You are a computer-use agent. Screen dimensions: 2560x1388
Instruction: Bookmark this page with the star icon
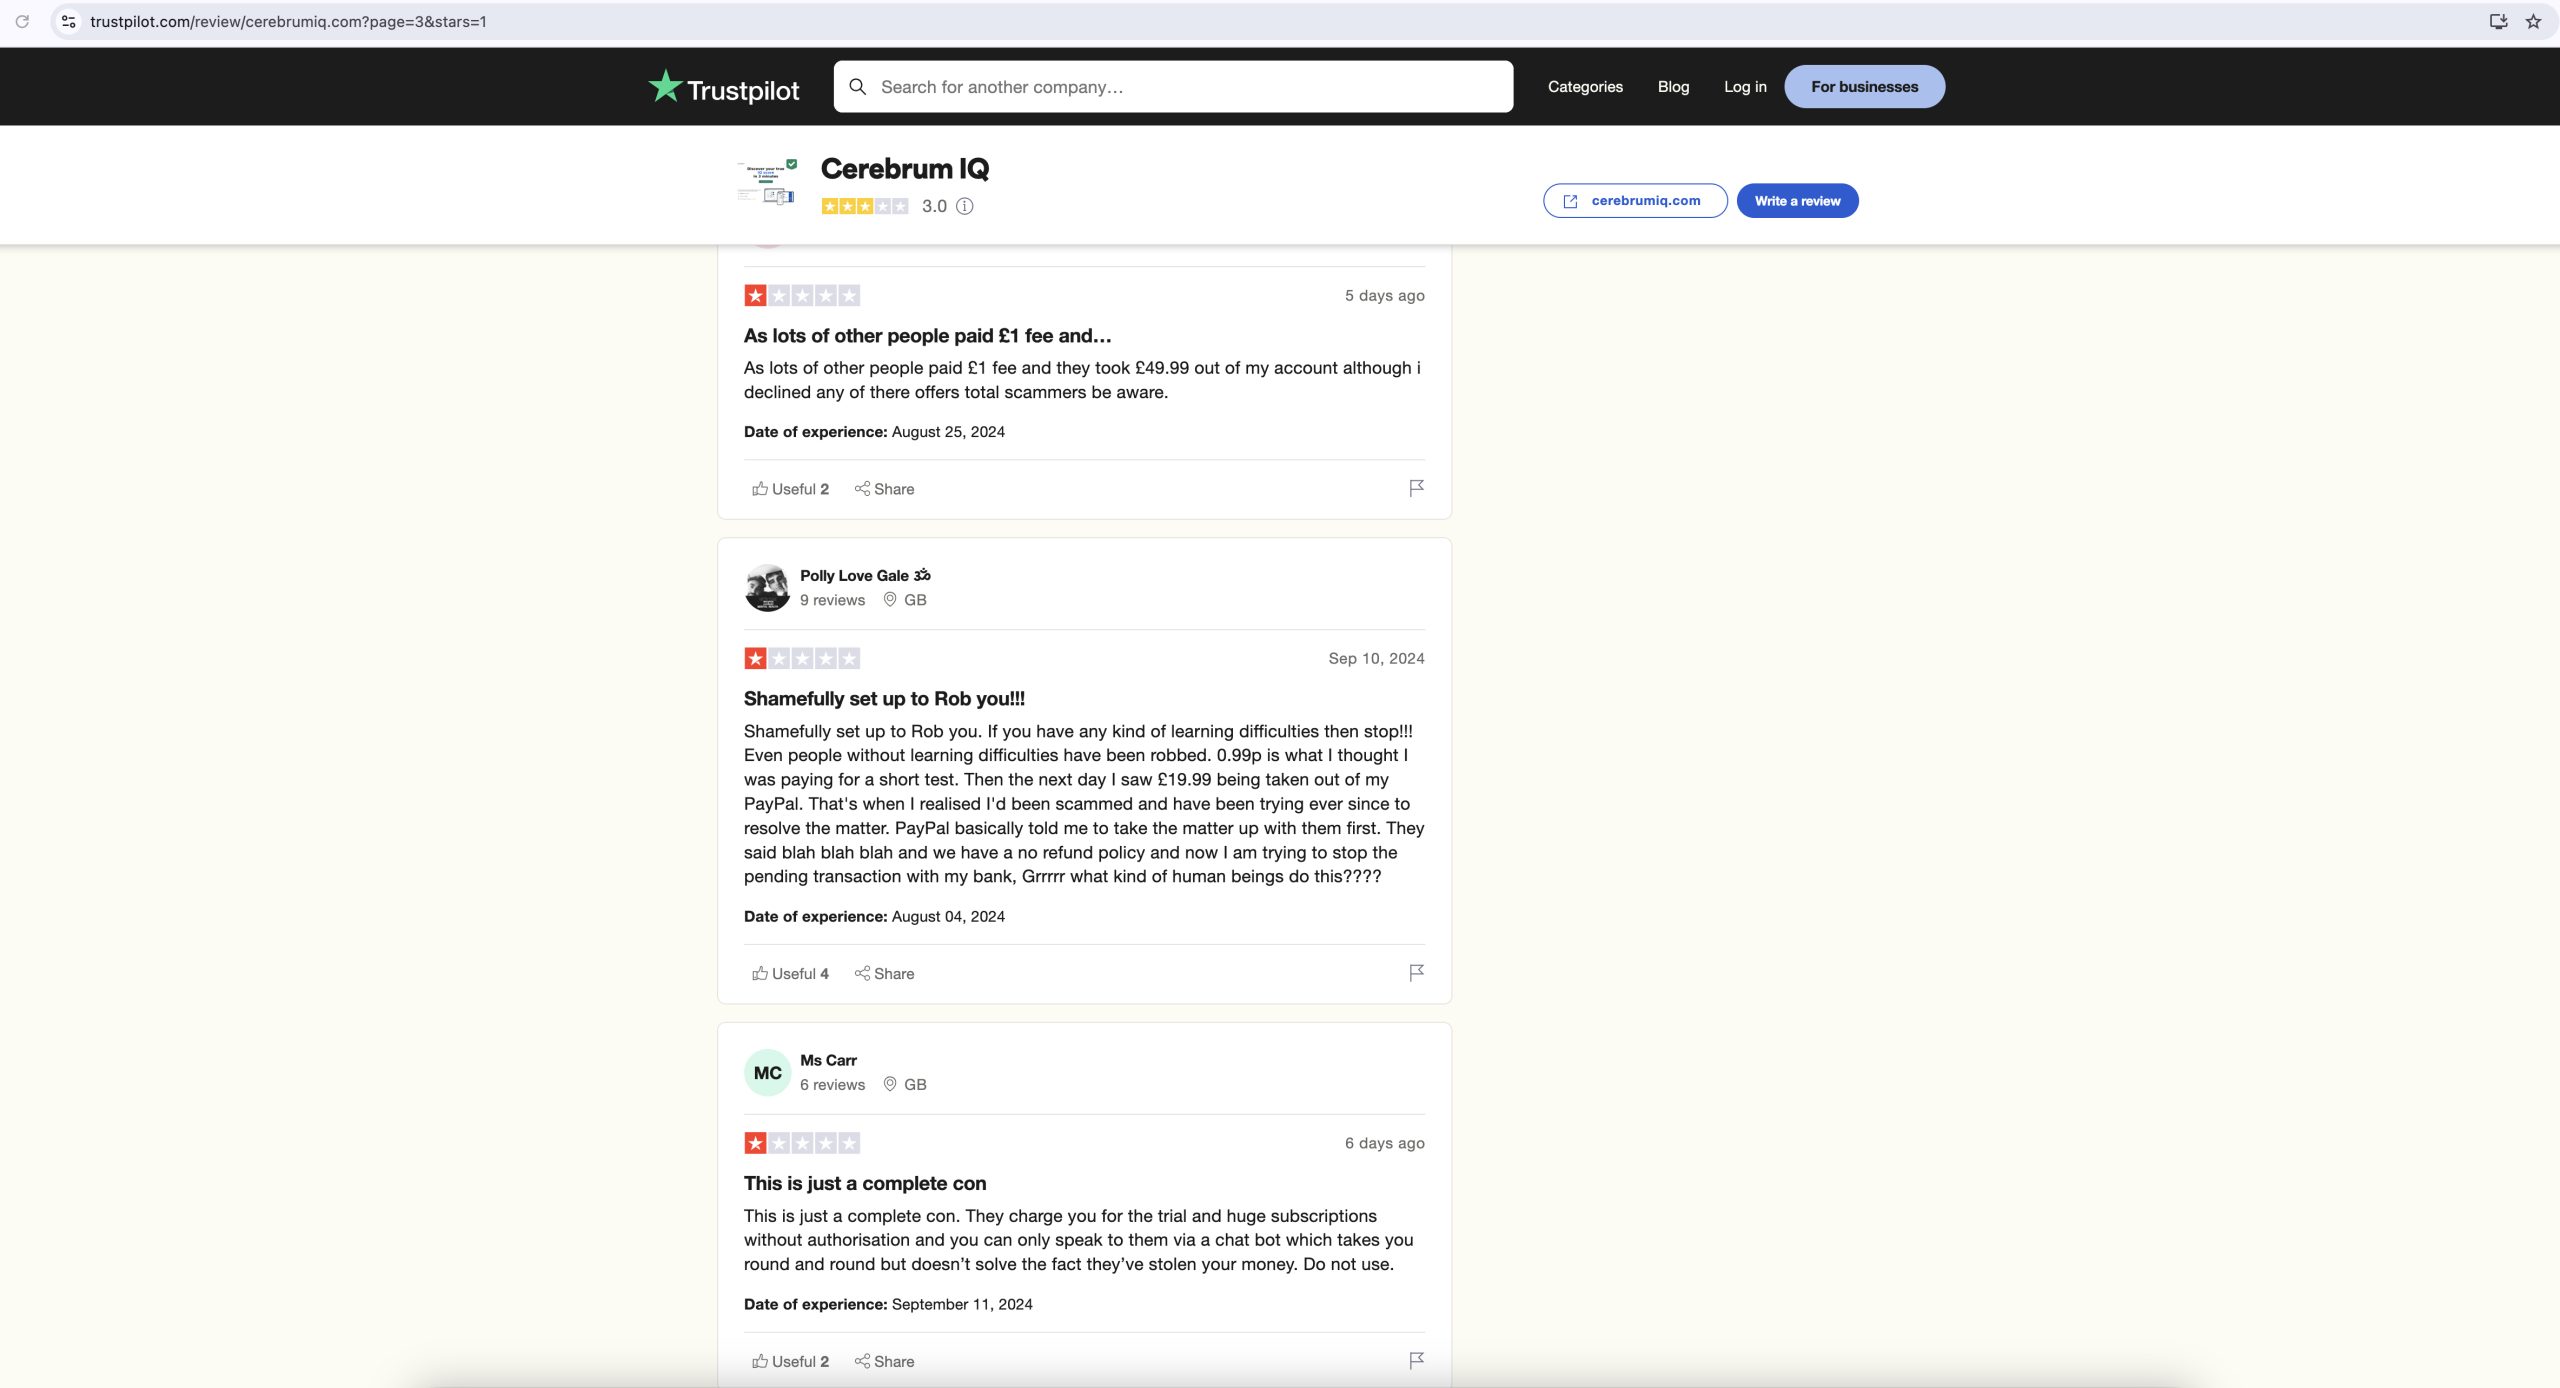[x=2533, y=21]
